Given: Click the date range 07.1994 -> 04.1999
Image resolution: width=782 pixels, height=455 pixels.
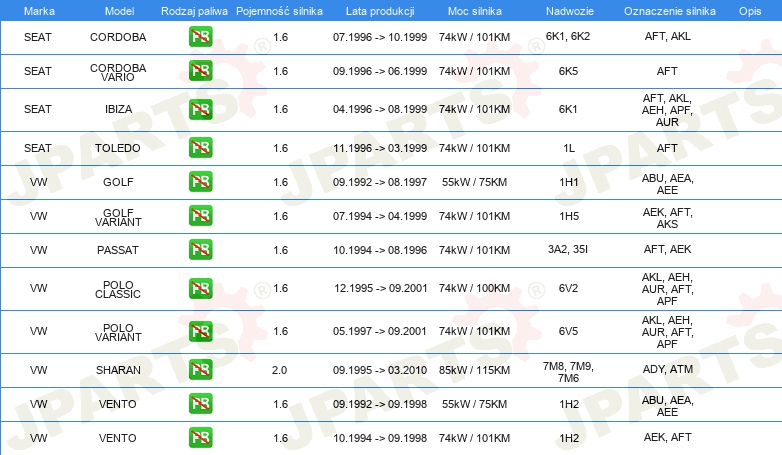Looking at the screenshot, I should 380,216.
